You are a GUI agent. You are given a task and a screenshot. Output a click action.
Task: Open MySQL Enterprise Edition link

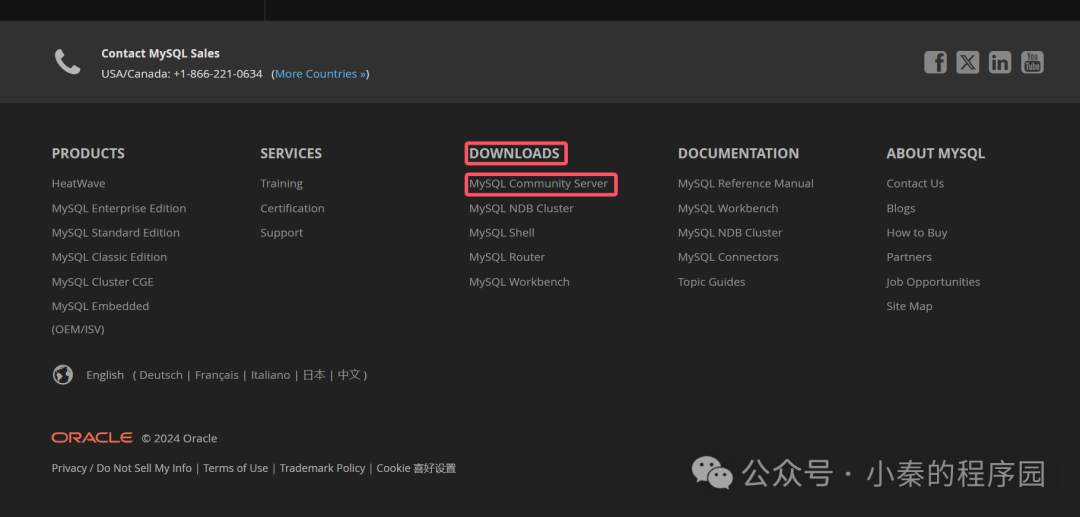click(118, 208)
